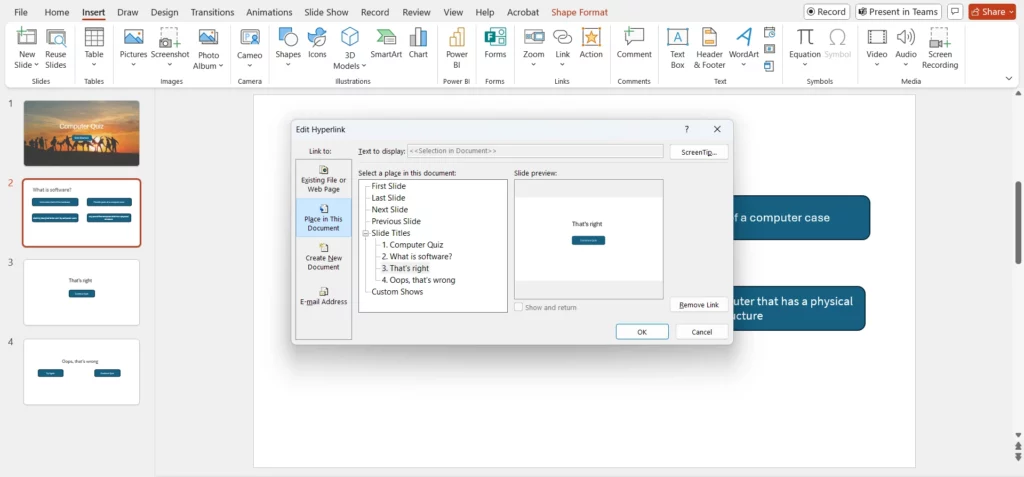Select '4. Oops, that's wrong' slide title
The image size is (1024, 477).
click(x=418, y=280)
